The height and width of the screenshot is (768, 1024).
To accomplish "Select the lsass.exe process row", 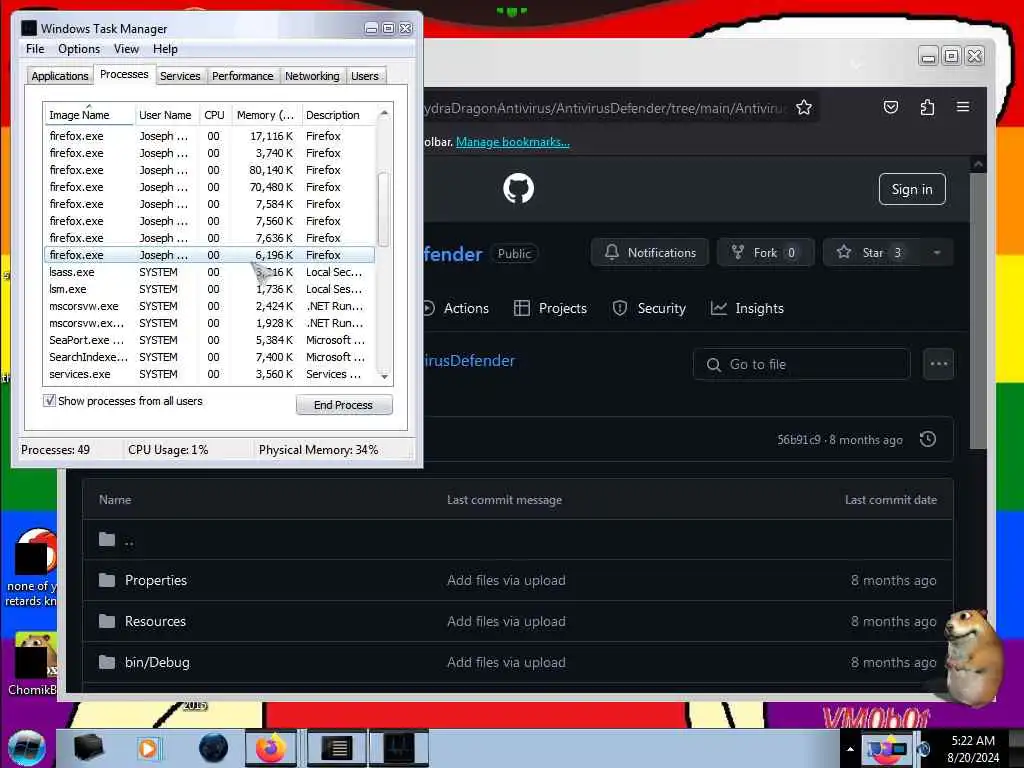I will coord(209,272).
